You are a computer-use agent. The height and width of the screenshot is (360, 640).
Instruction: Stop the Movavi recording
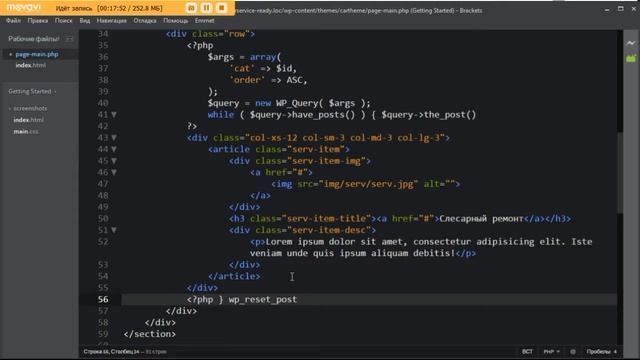click(x=221, y=8)
